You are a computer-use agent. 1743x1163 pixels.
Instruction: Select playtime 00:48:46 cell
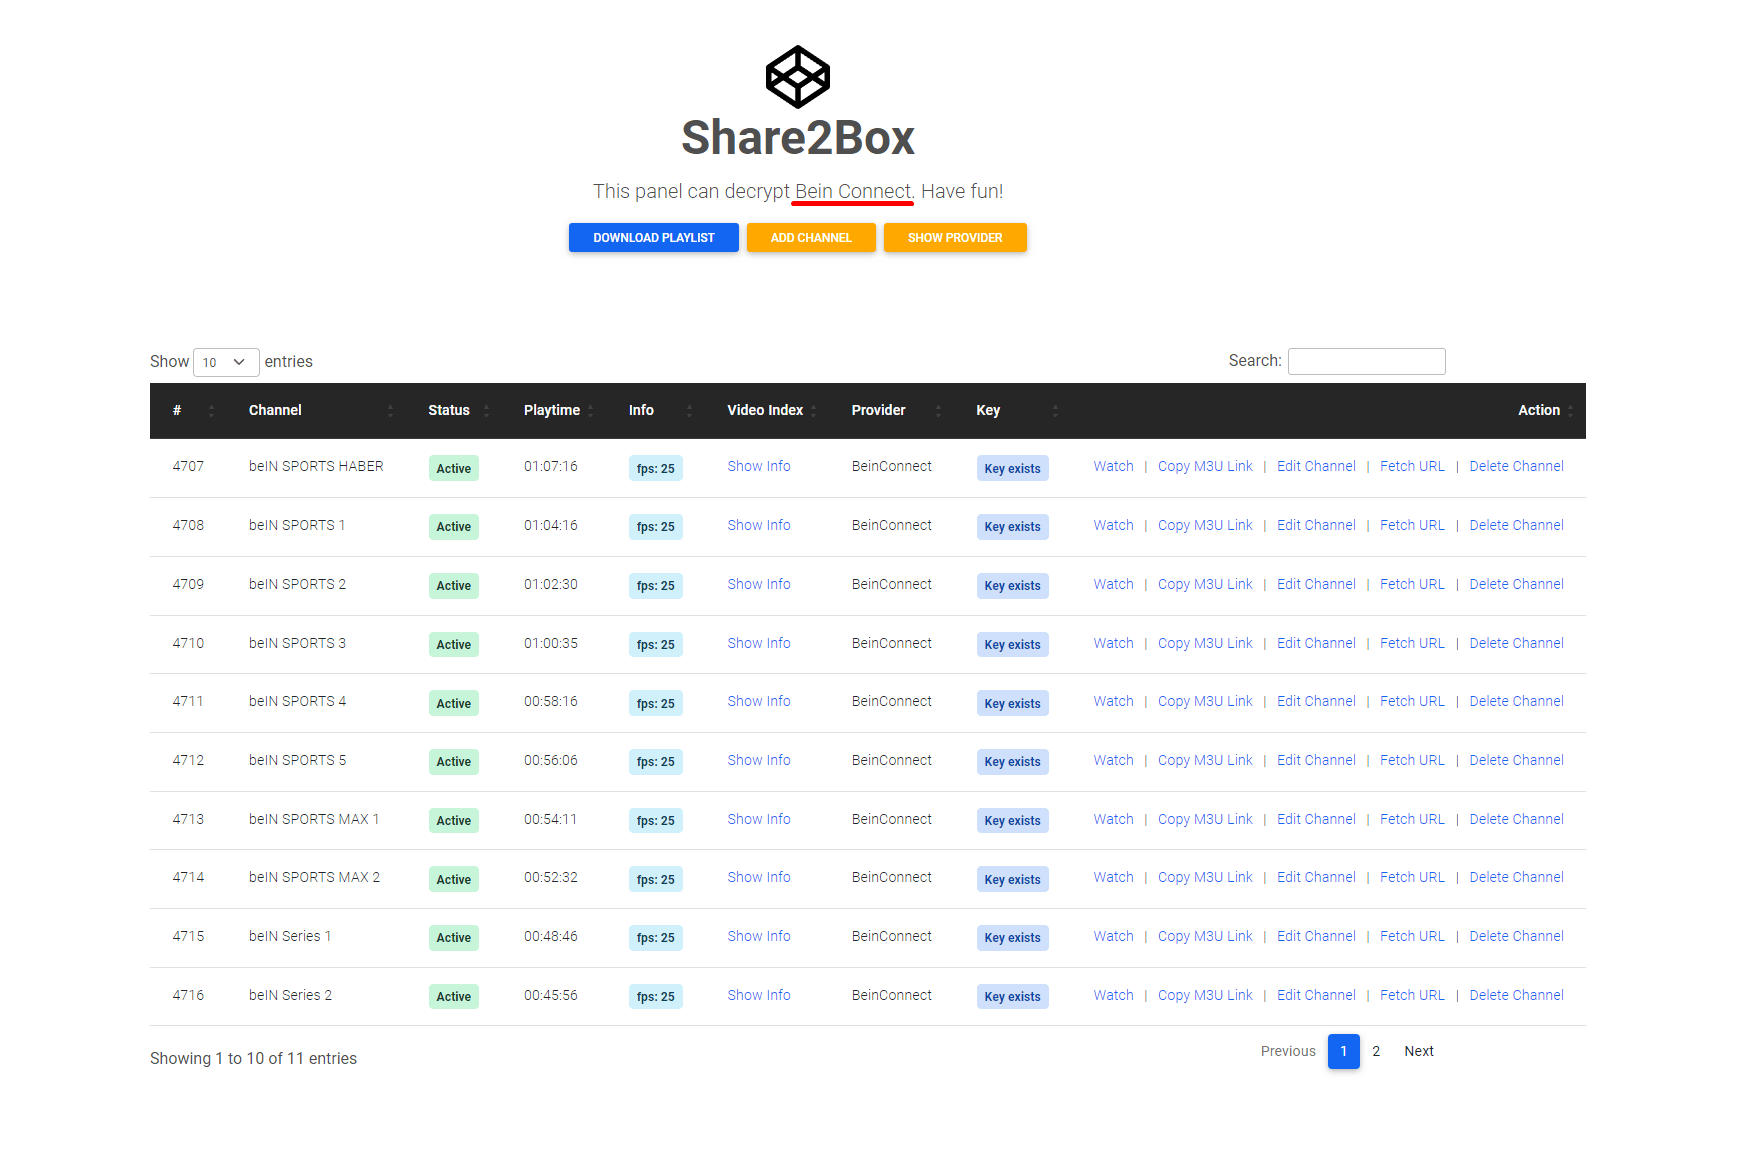(x=551, y=936)
